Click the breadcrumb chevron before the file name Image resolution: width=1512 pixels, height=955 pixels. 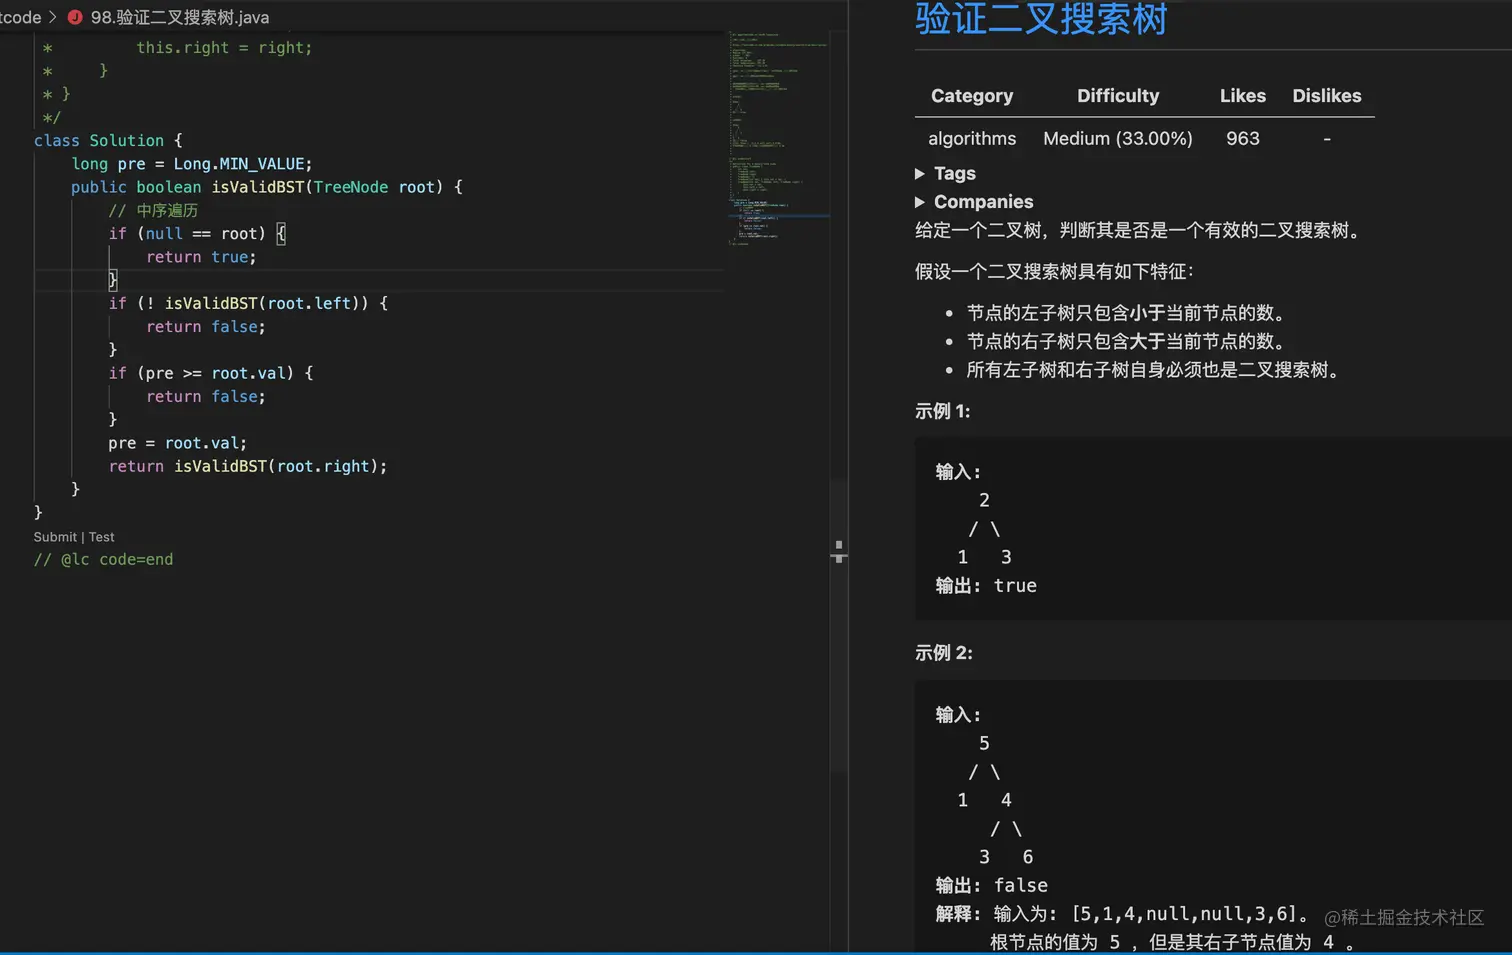(x=53, y=17)
